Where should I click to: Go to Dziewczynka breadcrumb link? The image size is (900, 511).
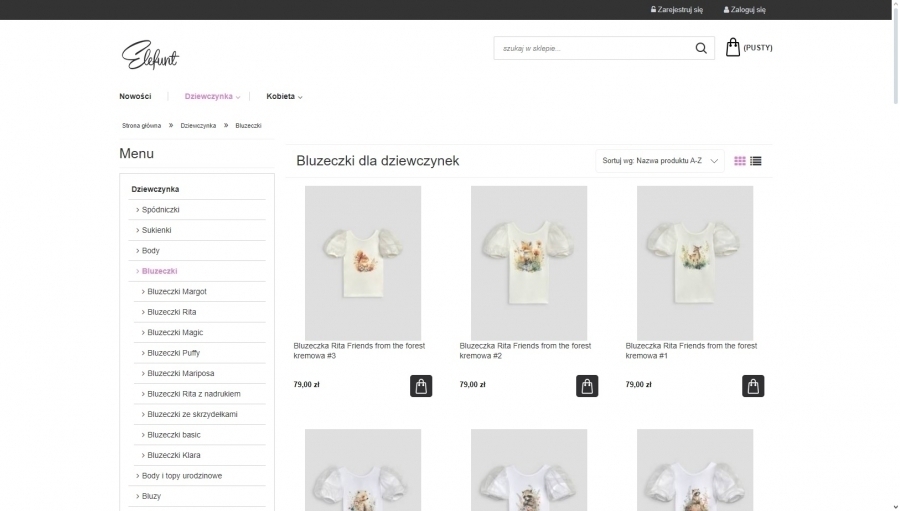[x=198, y=125]
